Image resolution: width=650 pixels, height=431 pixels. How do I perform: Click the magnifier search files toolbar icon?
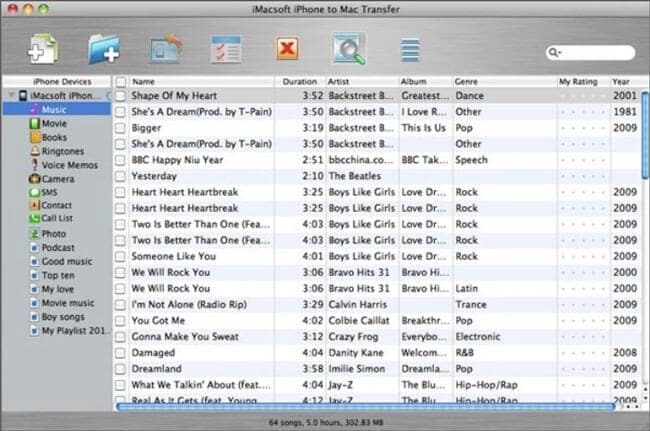(x=349, y=48)
